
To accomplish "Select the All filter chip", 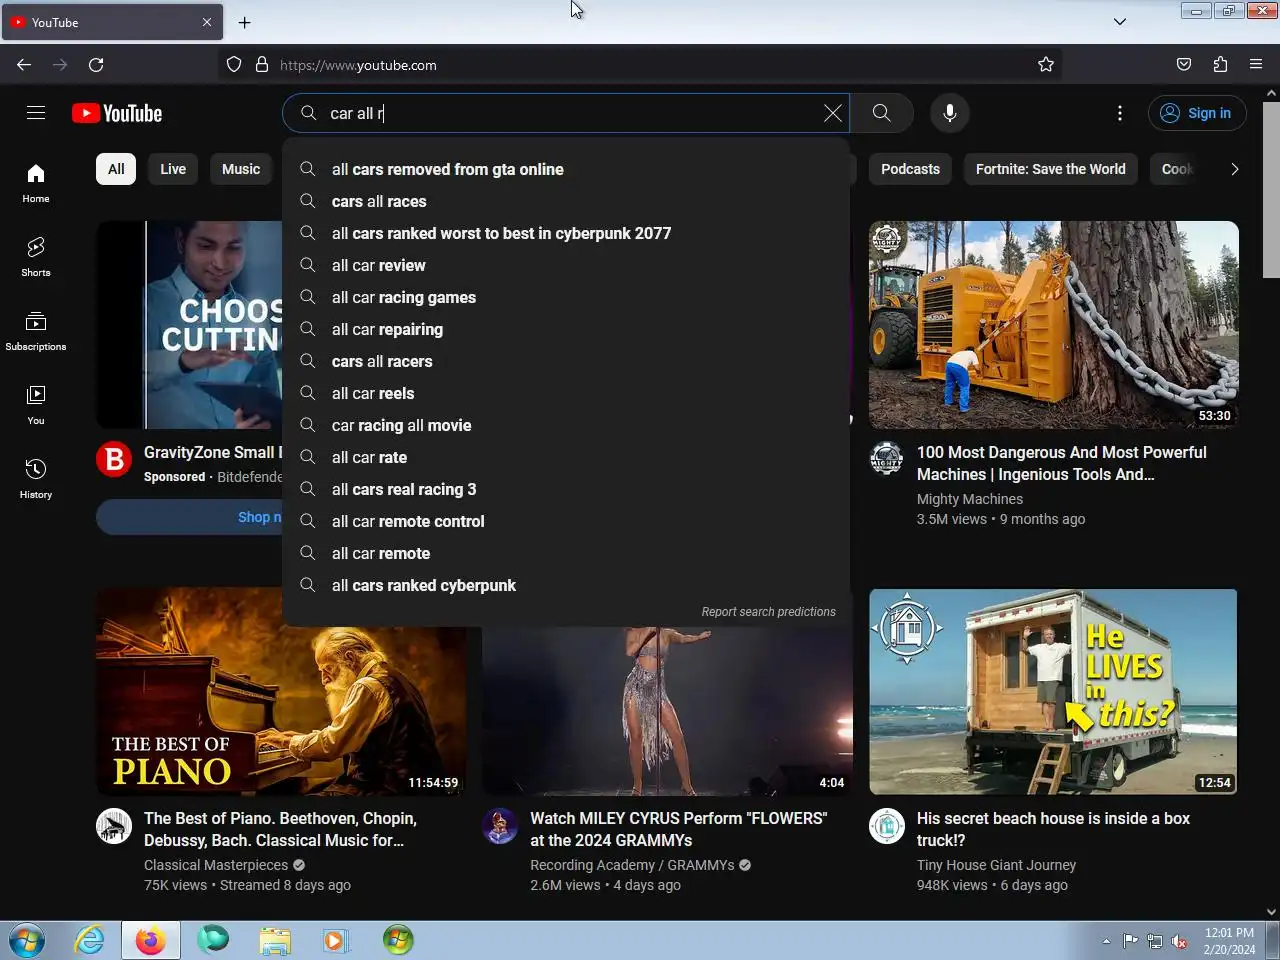I will point(116,169).
